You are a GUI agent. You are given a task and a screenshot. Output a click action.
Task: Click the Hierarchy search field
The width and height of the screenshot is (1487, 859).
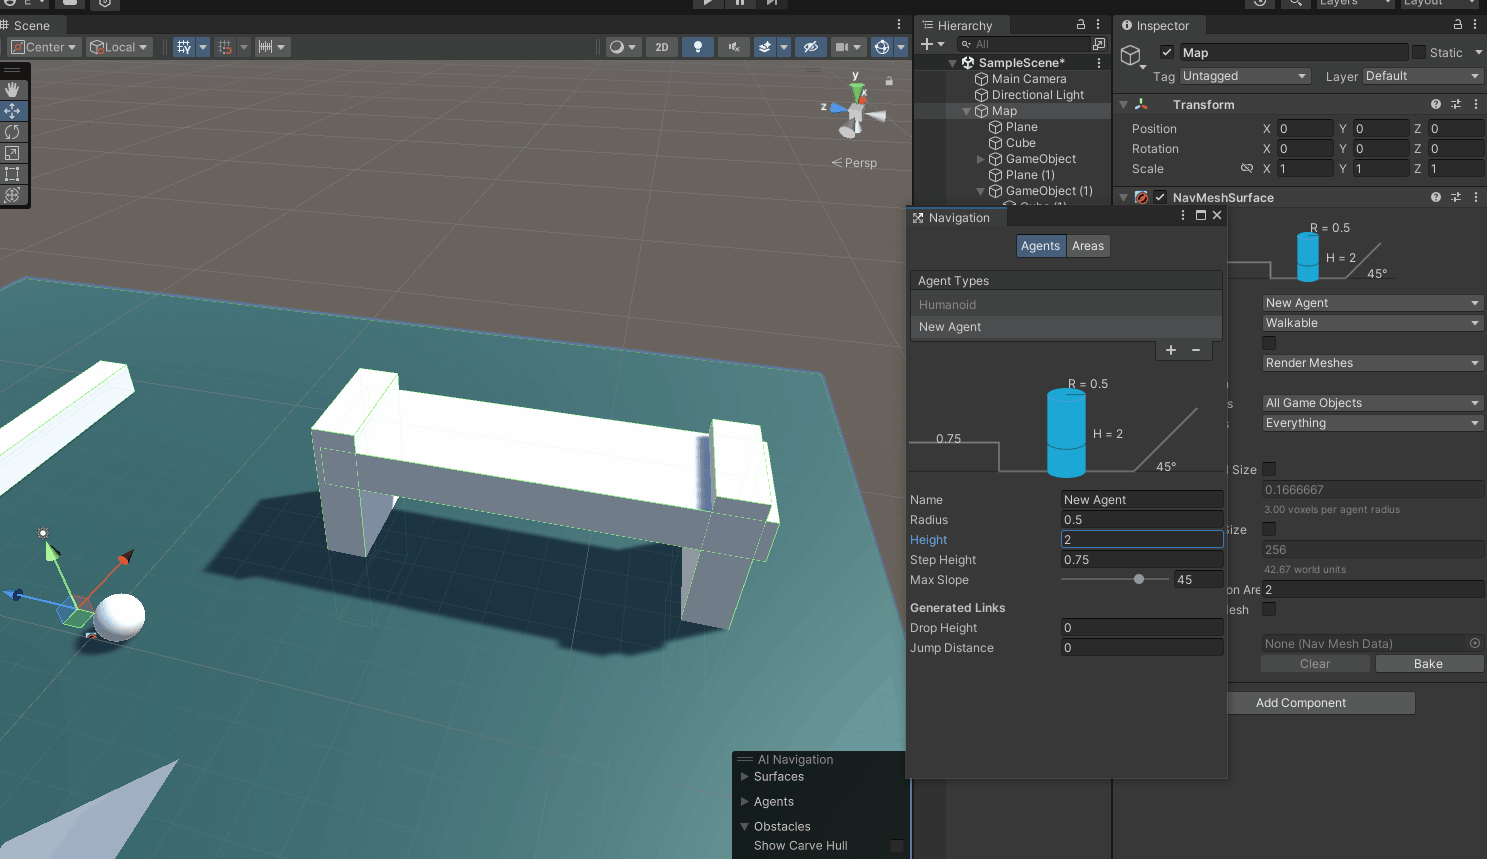(x=1024, y=44)
